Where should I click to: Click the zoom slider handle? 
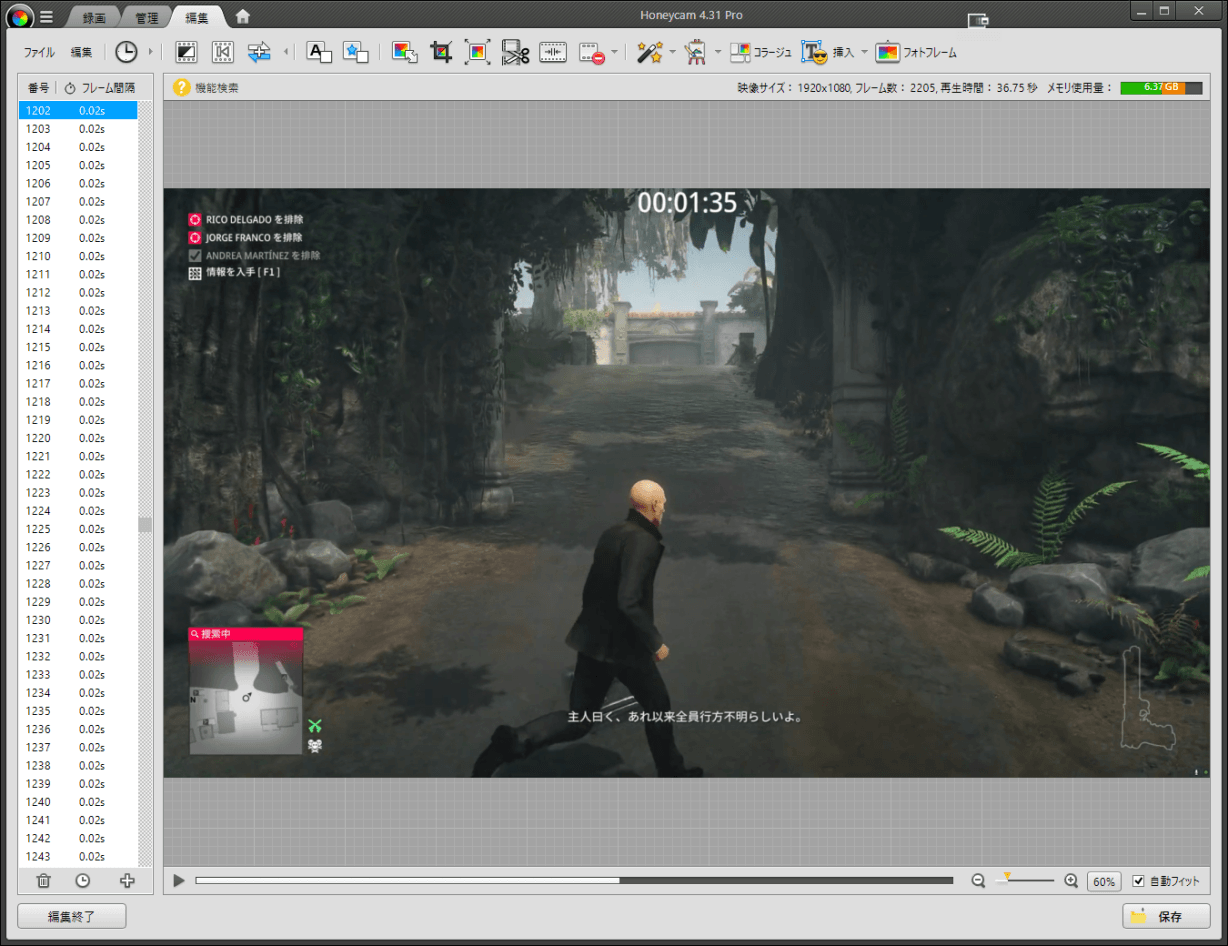coord(1007,878)
